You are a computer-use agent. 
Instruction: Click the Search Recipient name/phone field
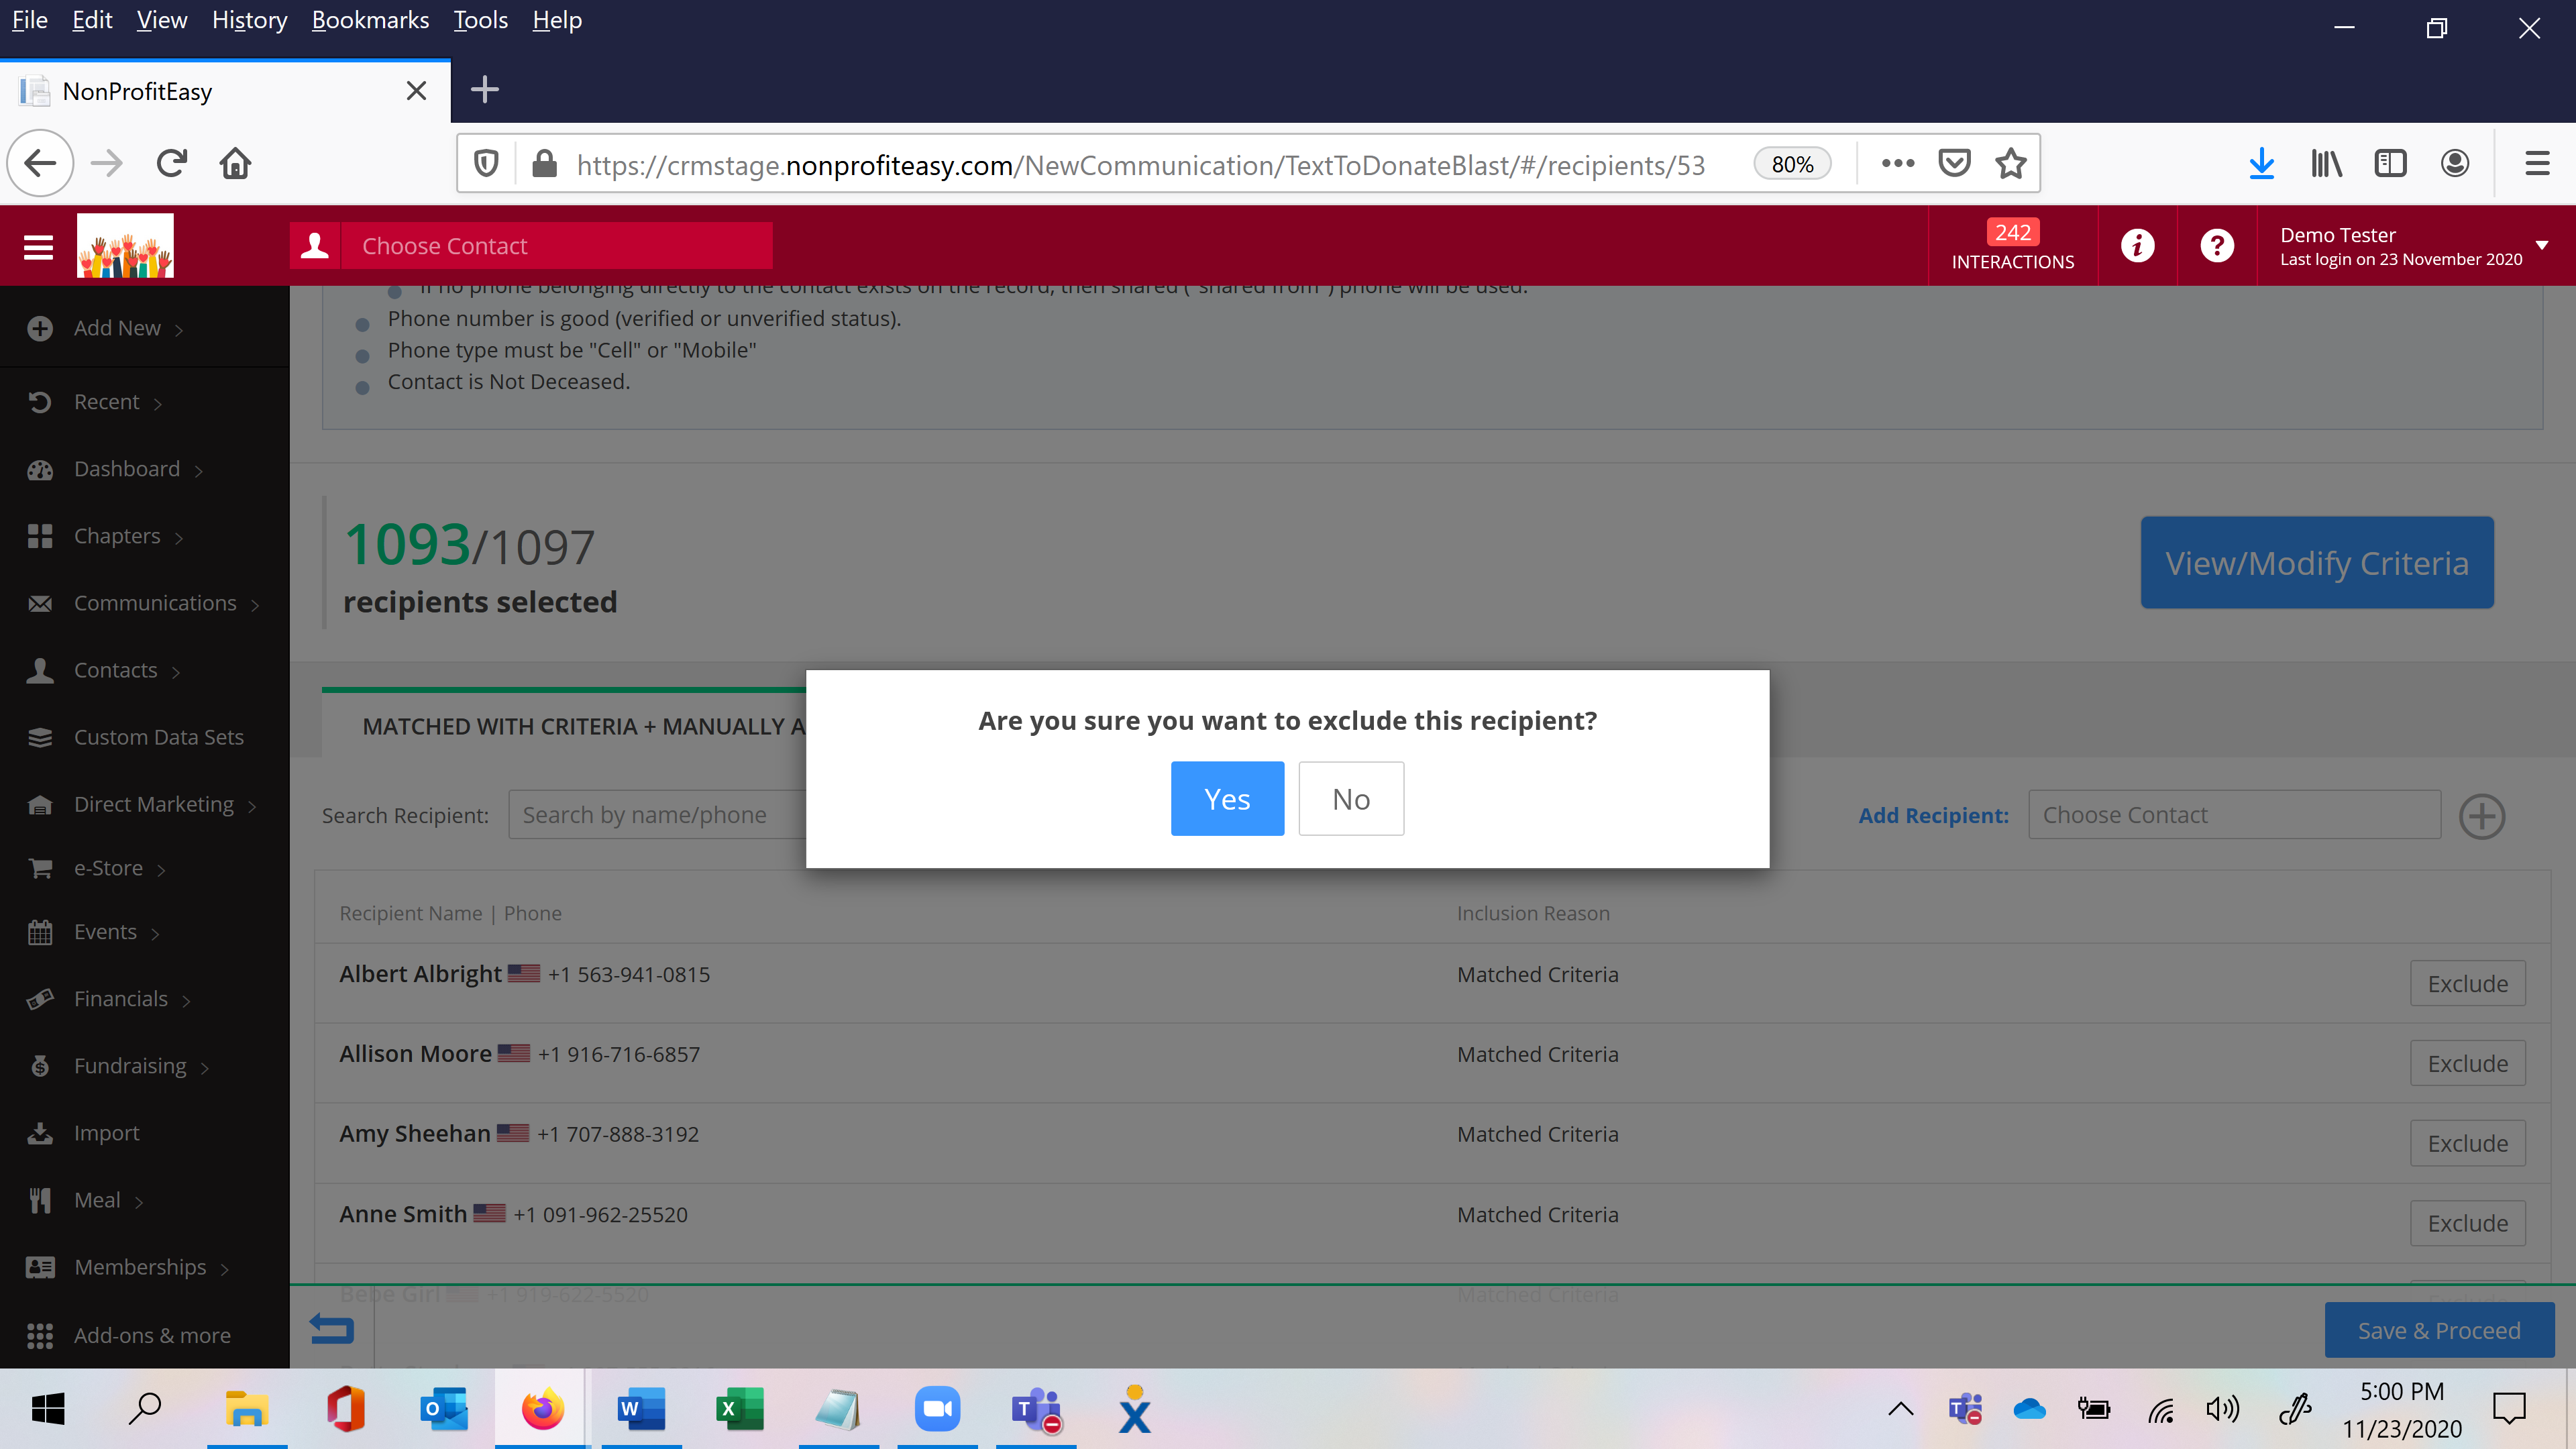657,815
